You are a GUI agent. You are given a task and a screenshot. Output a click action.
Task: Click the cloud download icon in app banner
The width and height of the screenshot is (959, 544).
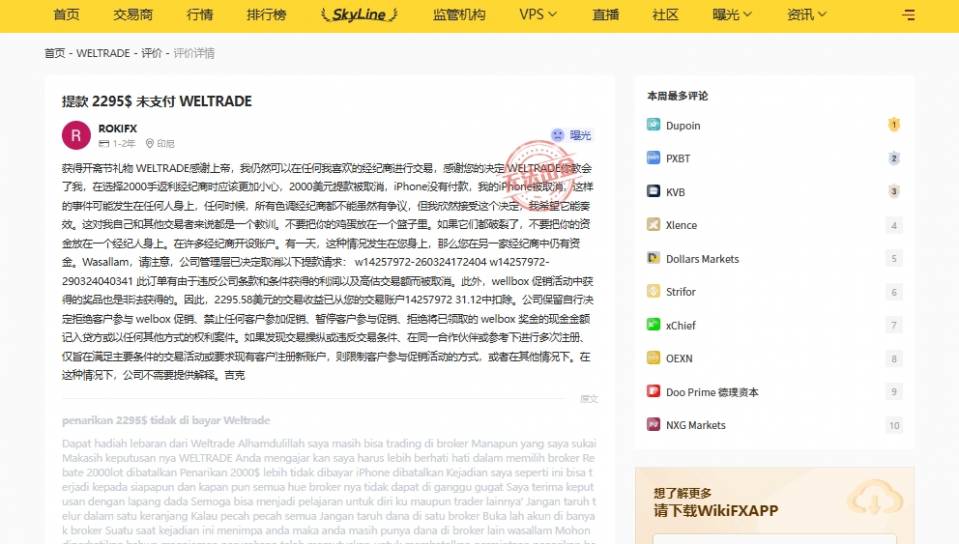(875, 498)
